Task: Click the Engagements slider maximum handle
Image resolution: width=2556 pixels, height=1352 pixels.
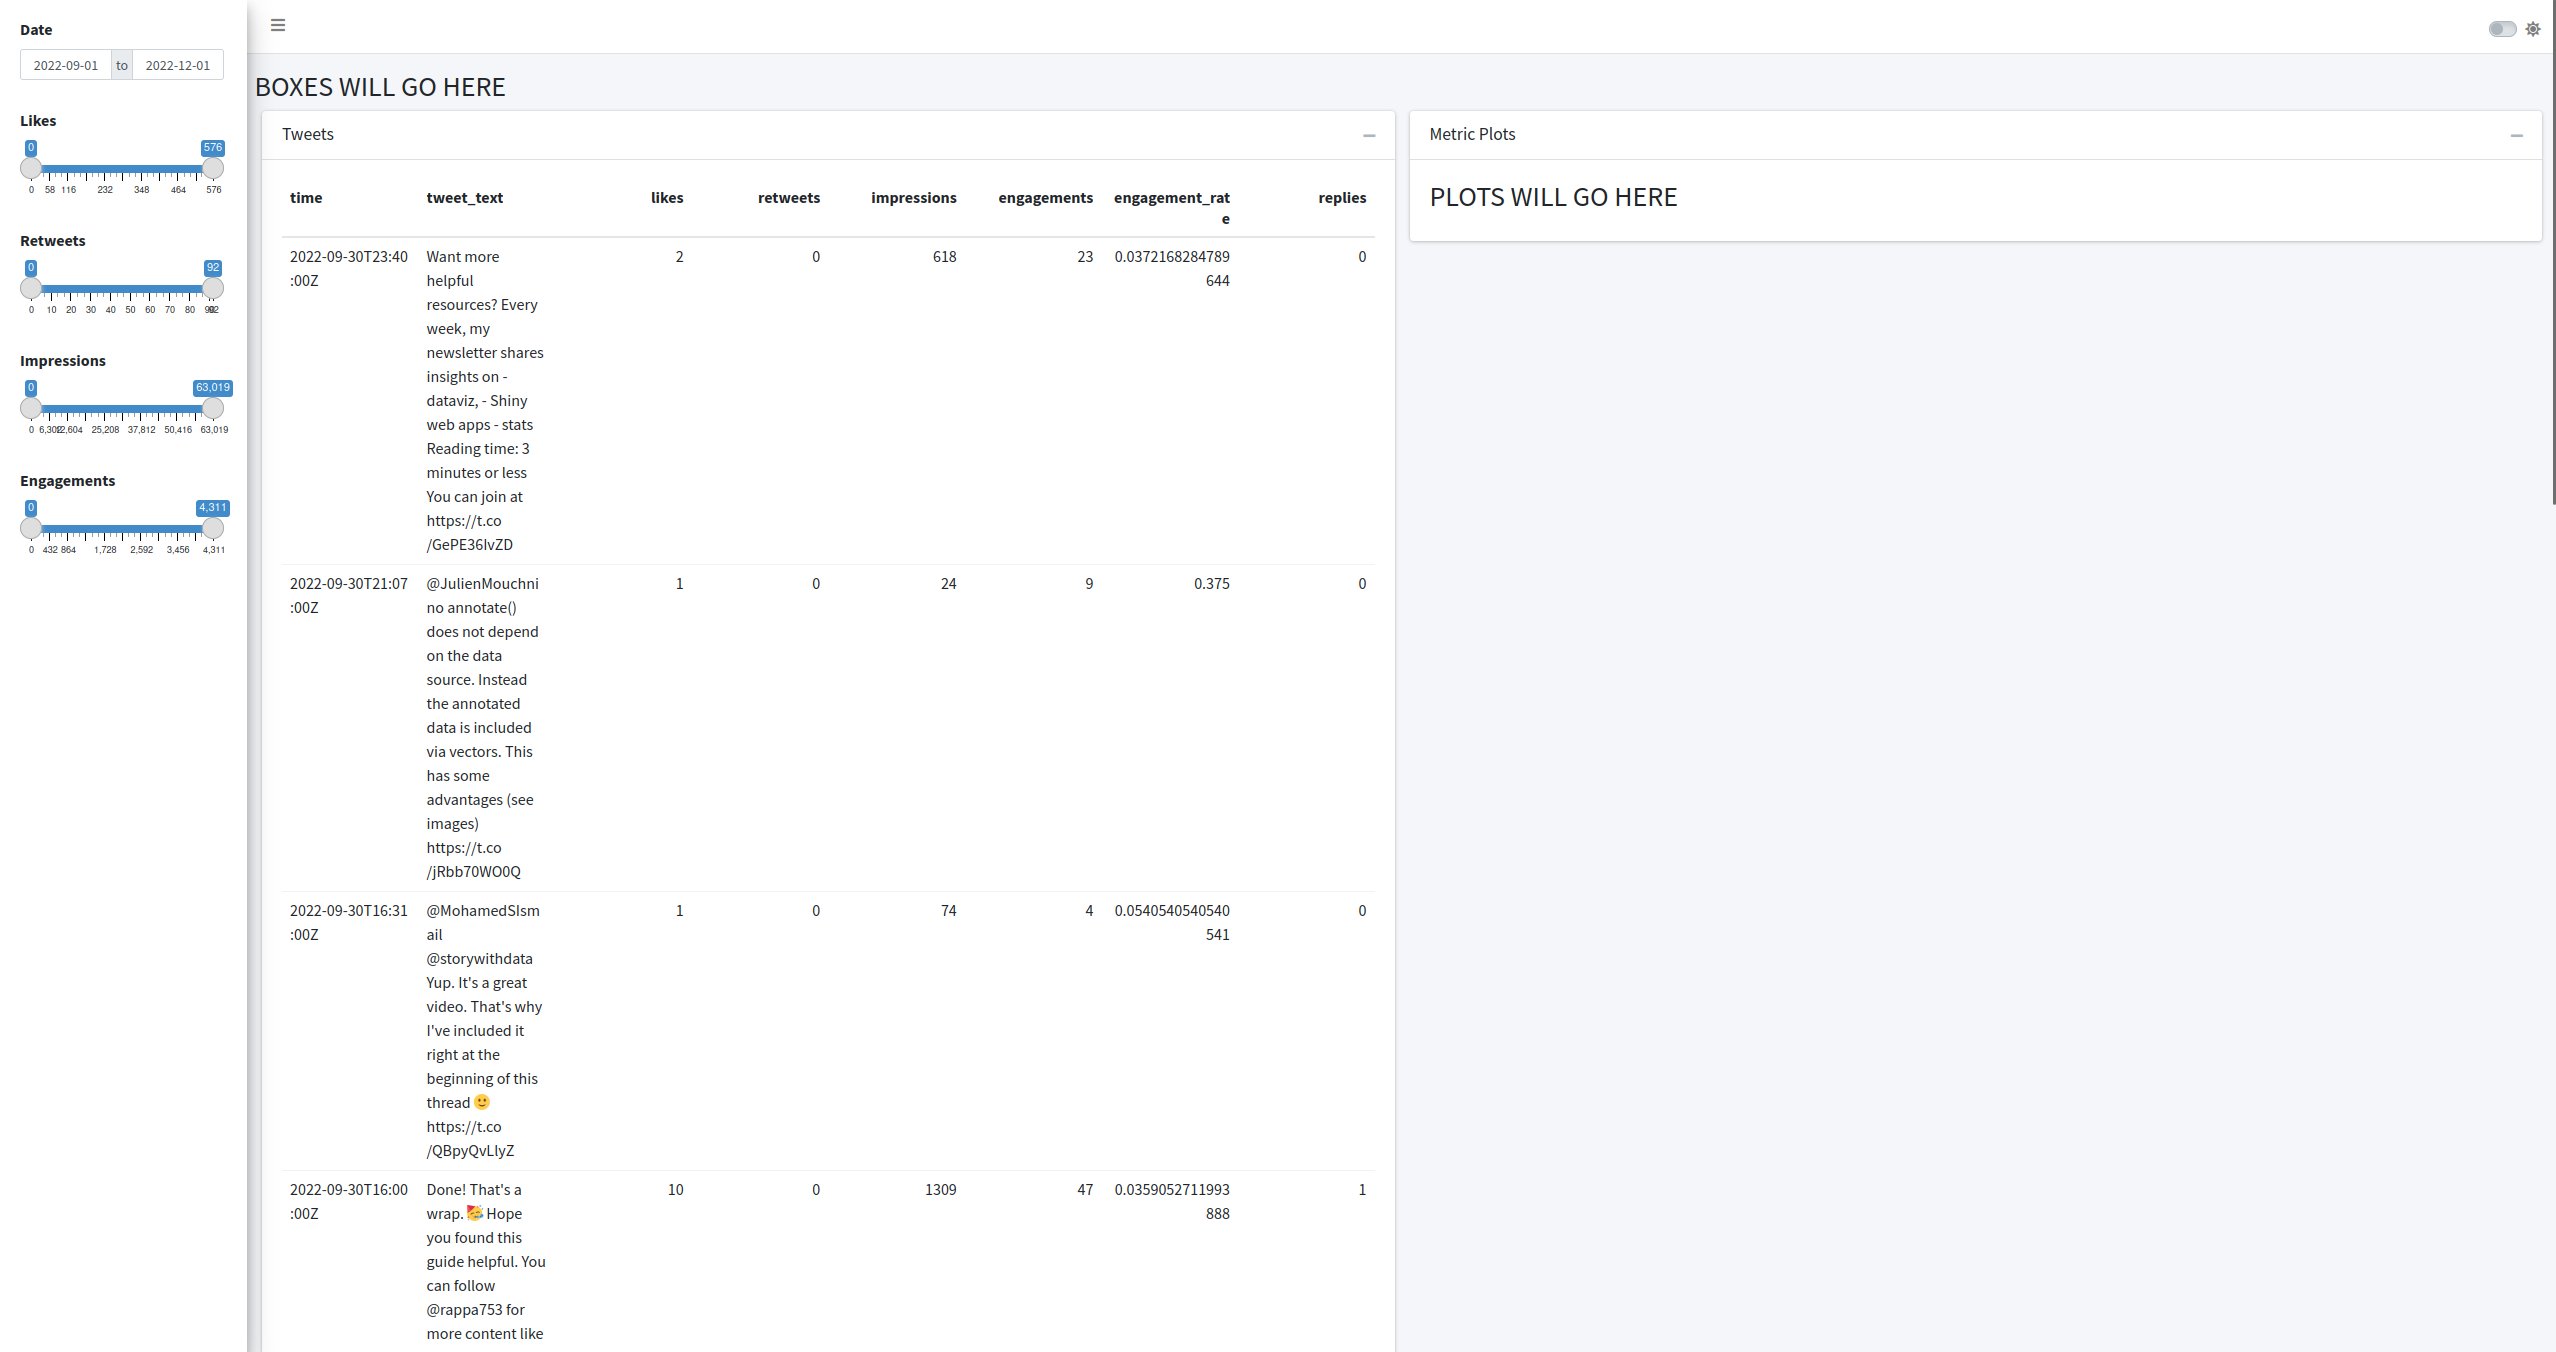Action: (213, 528)
